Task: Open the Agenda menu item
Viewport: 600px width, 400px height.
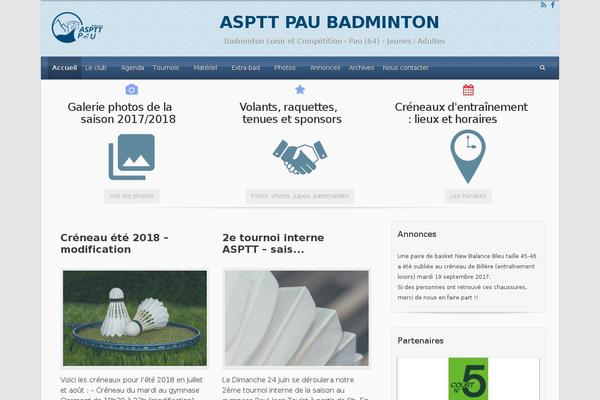Action: click(x=132, y=68)
